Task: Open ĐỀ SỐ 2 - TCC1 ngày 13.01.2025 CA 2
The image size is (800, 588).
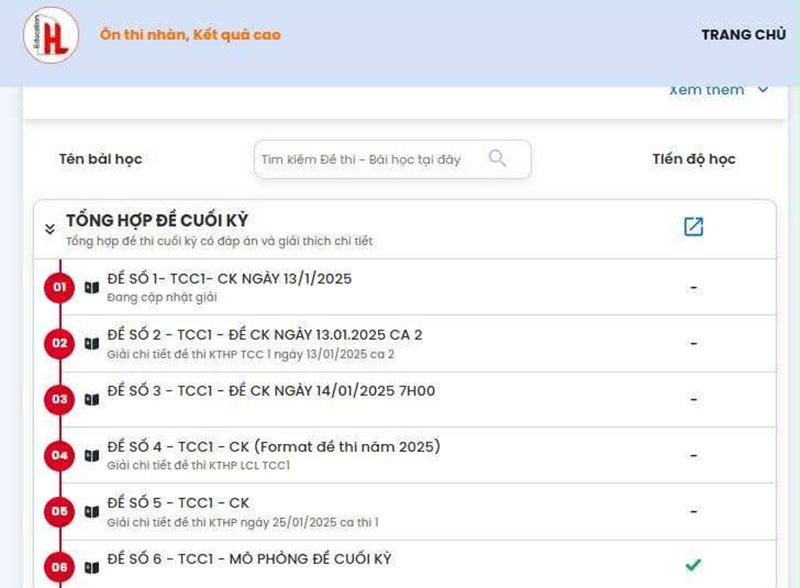Action: point(264,335)
